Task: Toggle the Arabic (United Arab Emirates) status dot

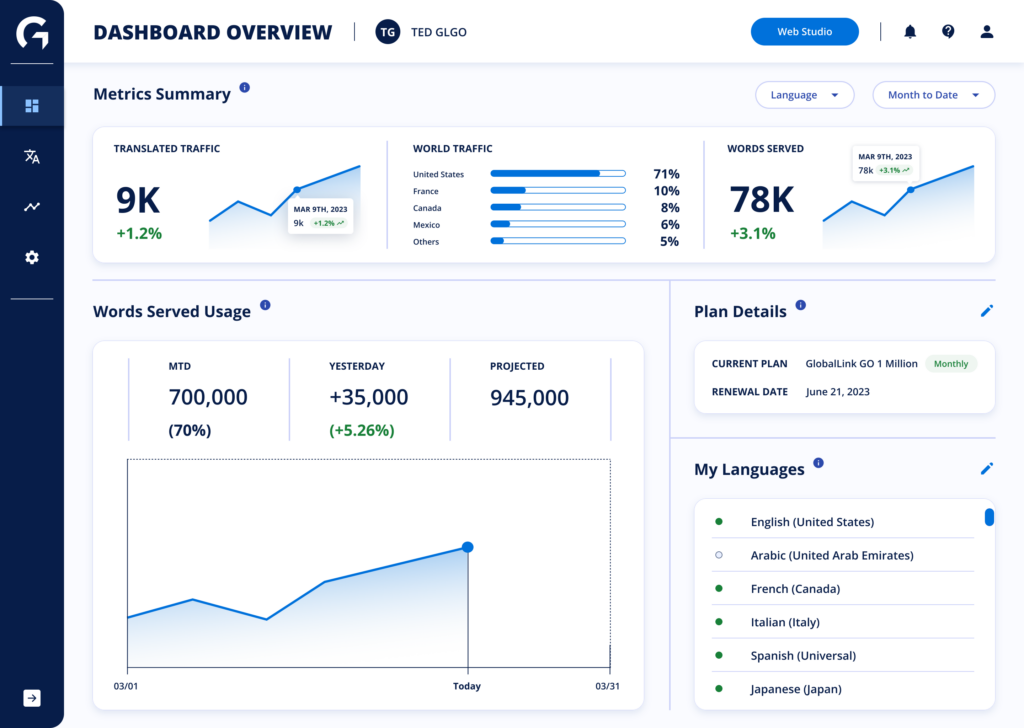Action: point(719,555)
